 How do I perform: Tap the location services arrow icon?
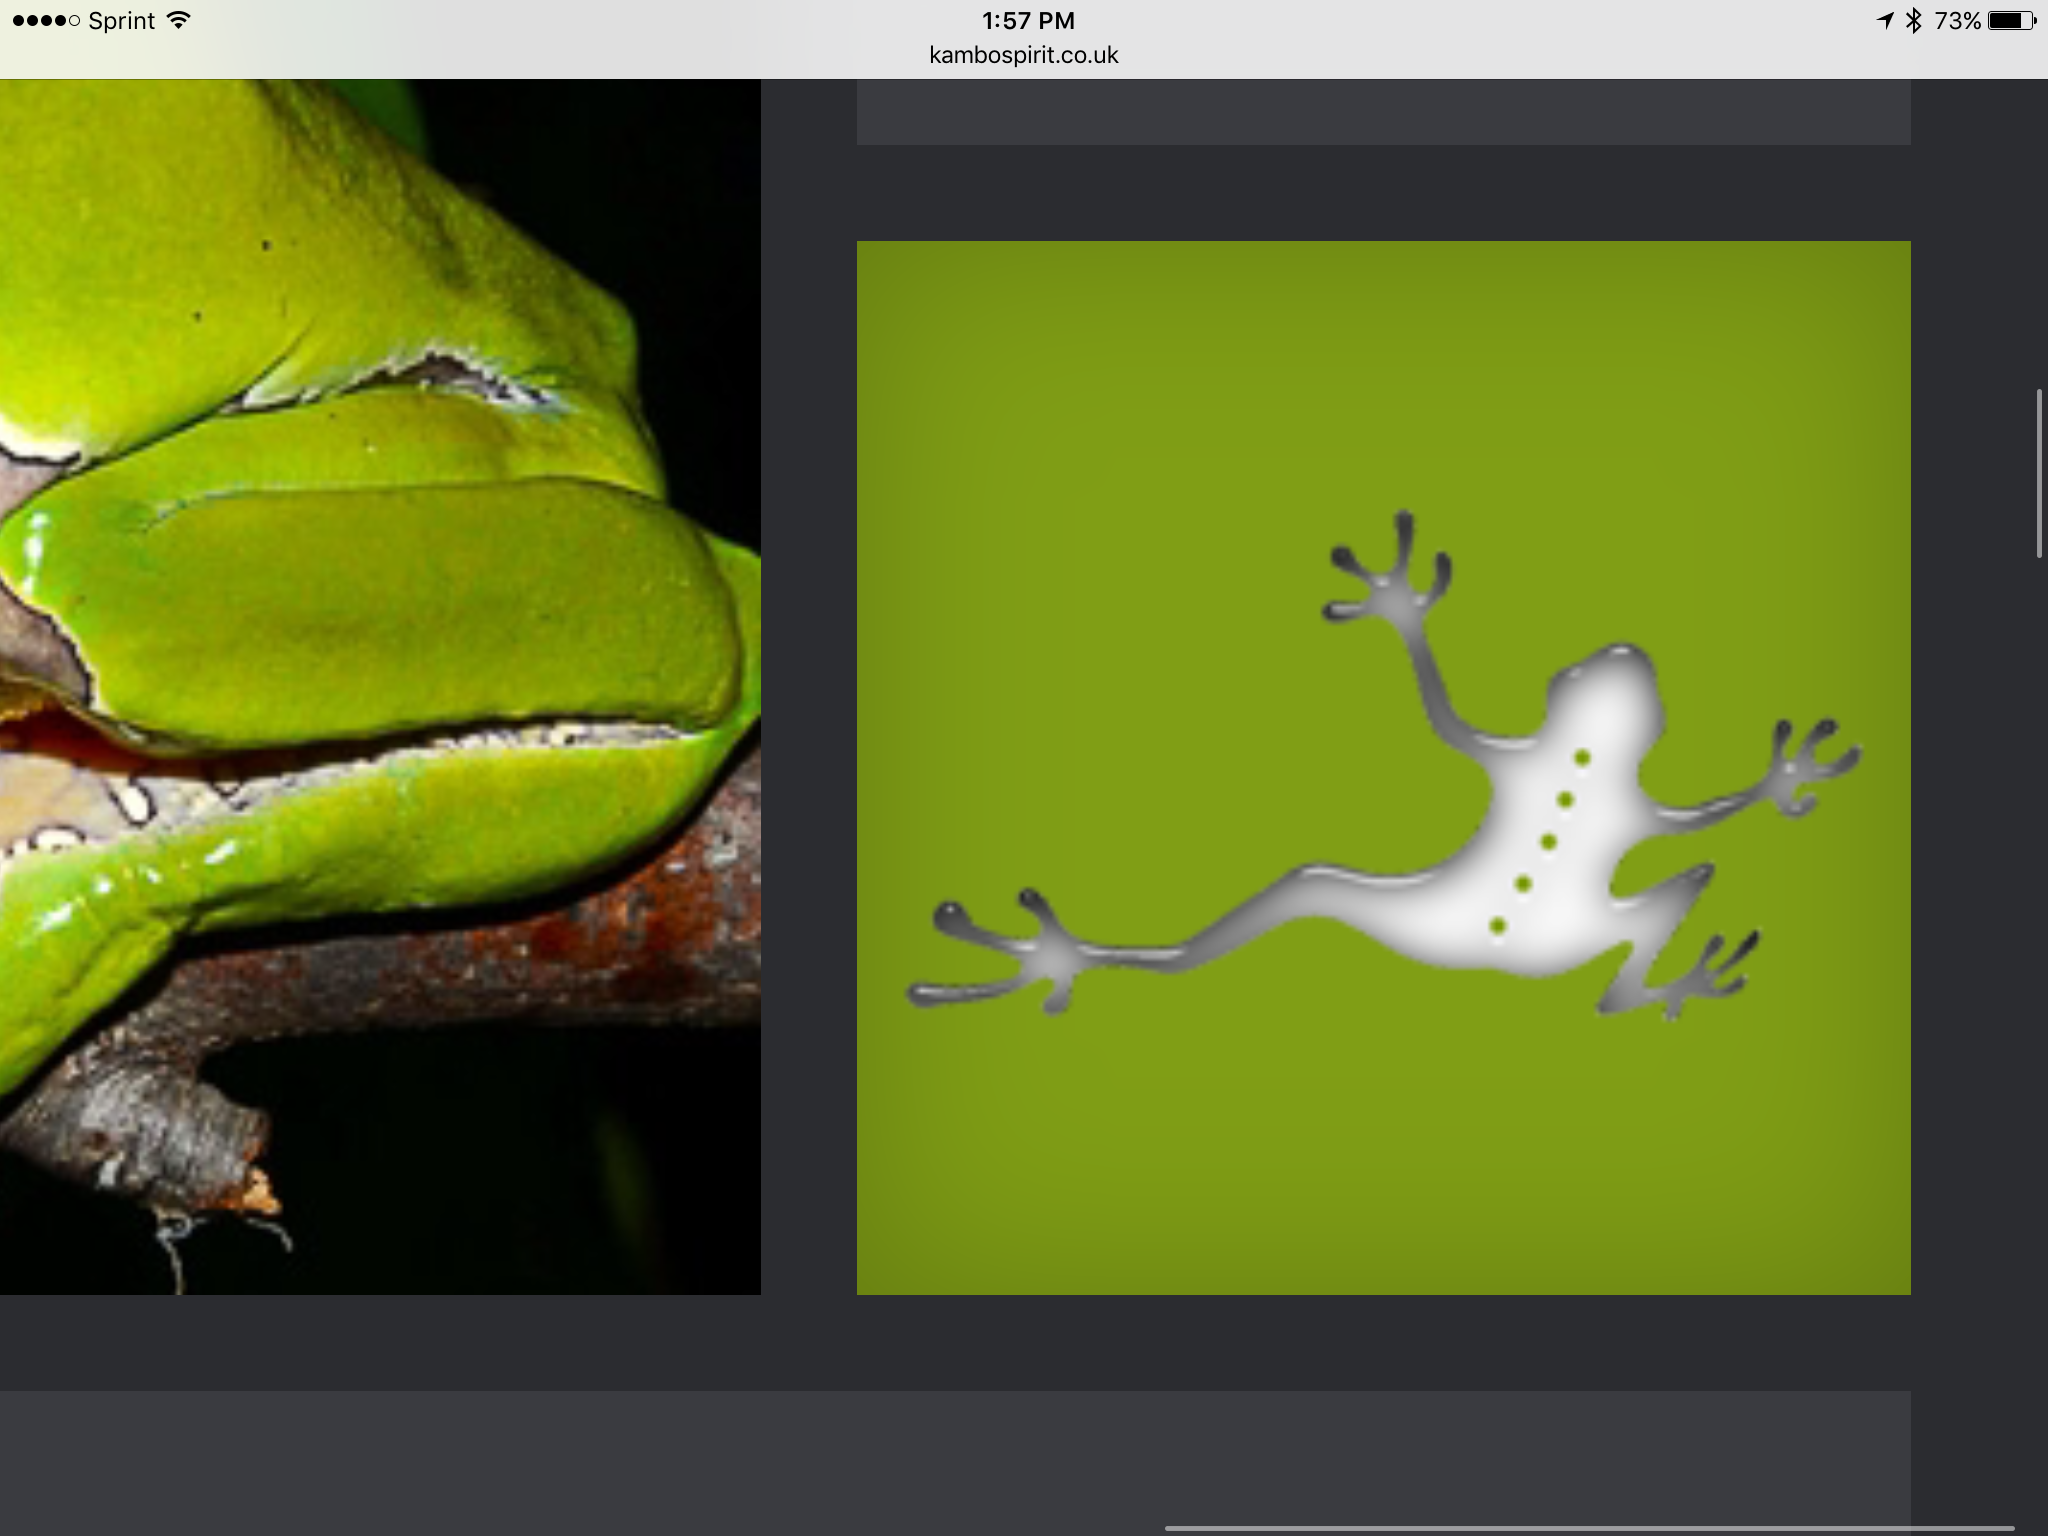[1885, 20]
